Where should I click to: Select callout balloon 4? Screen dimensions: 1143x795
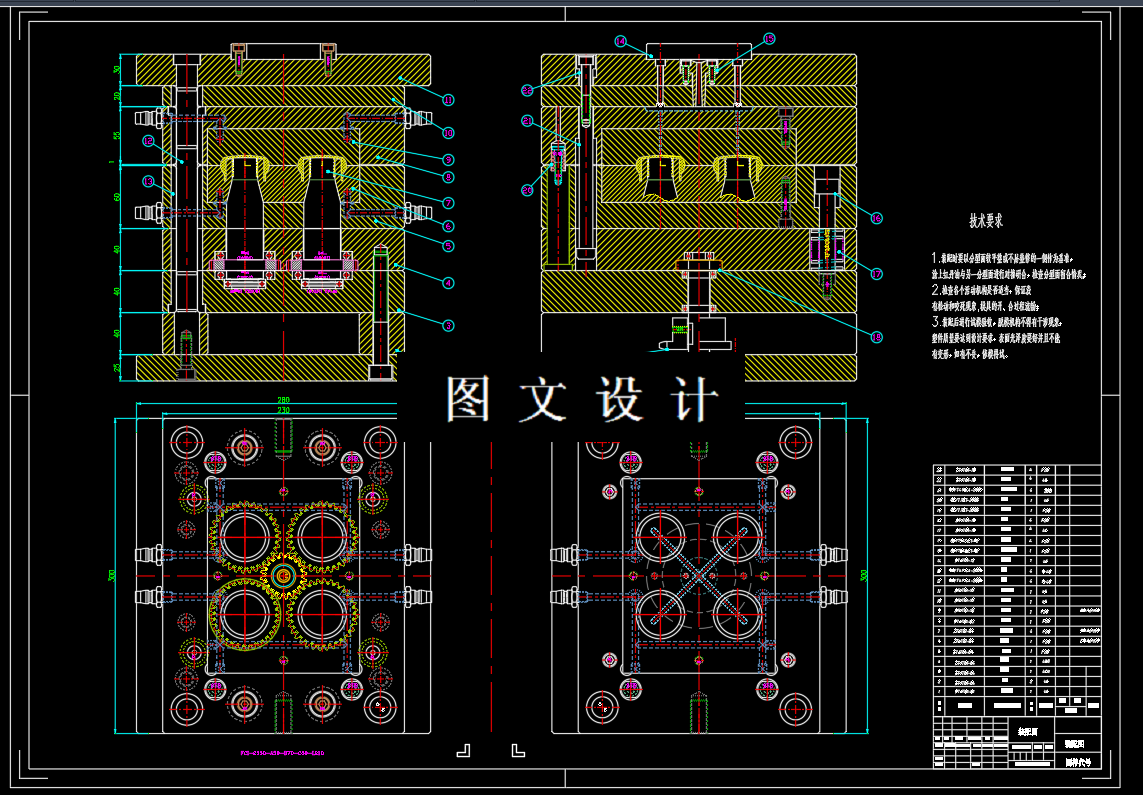pyautogui.click(x=448, y=283)
